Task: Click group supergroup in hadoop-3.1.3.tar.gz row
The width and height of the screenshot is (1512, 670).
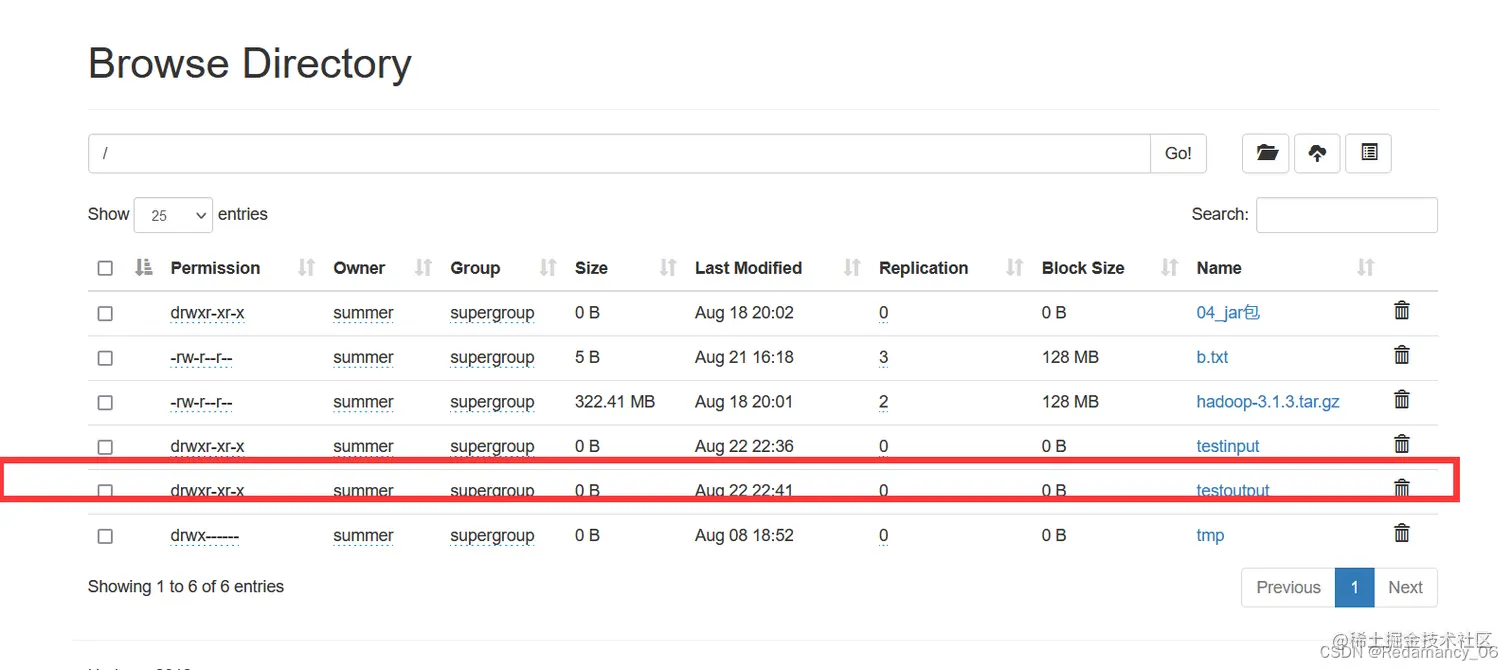Action: 492,402
